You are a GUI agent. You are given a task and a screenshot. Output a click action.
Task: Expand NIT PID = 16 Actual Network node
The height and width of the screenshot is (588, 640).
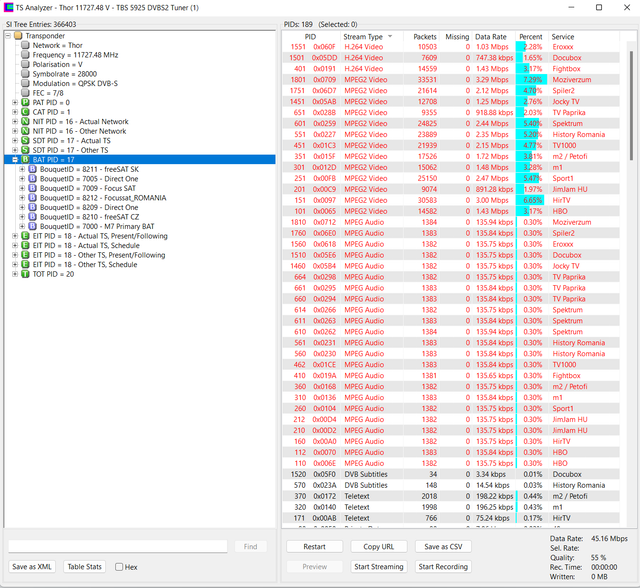click(15, 122)
